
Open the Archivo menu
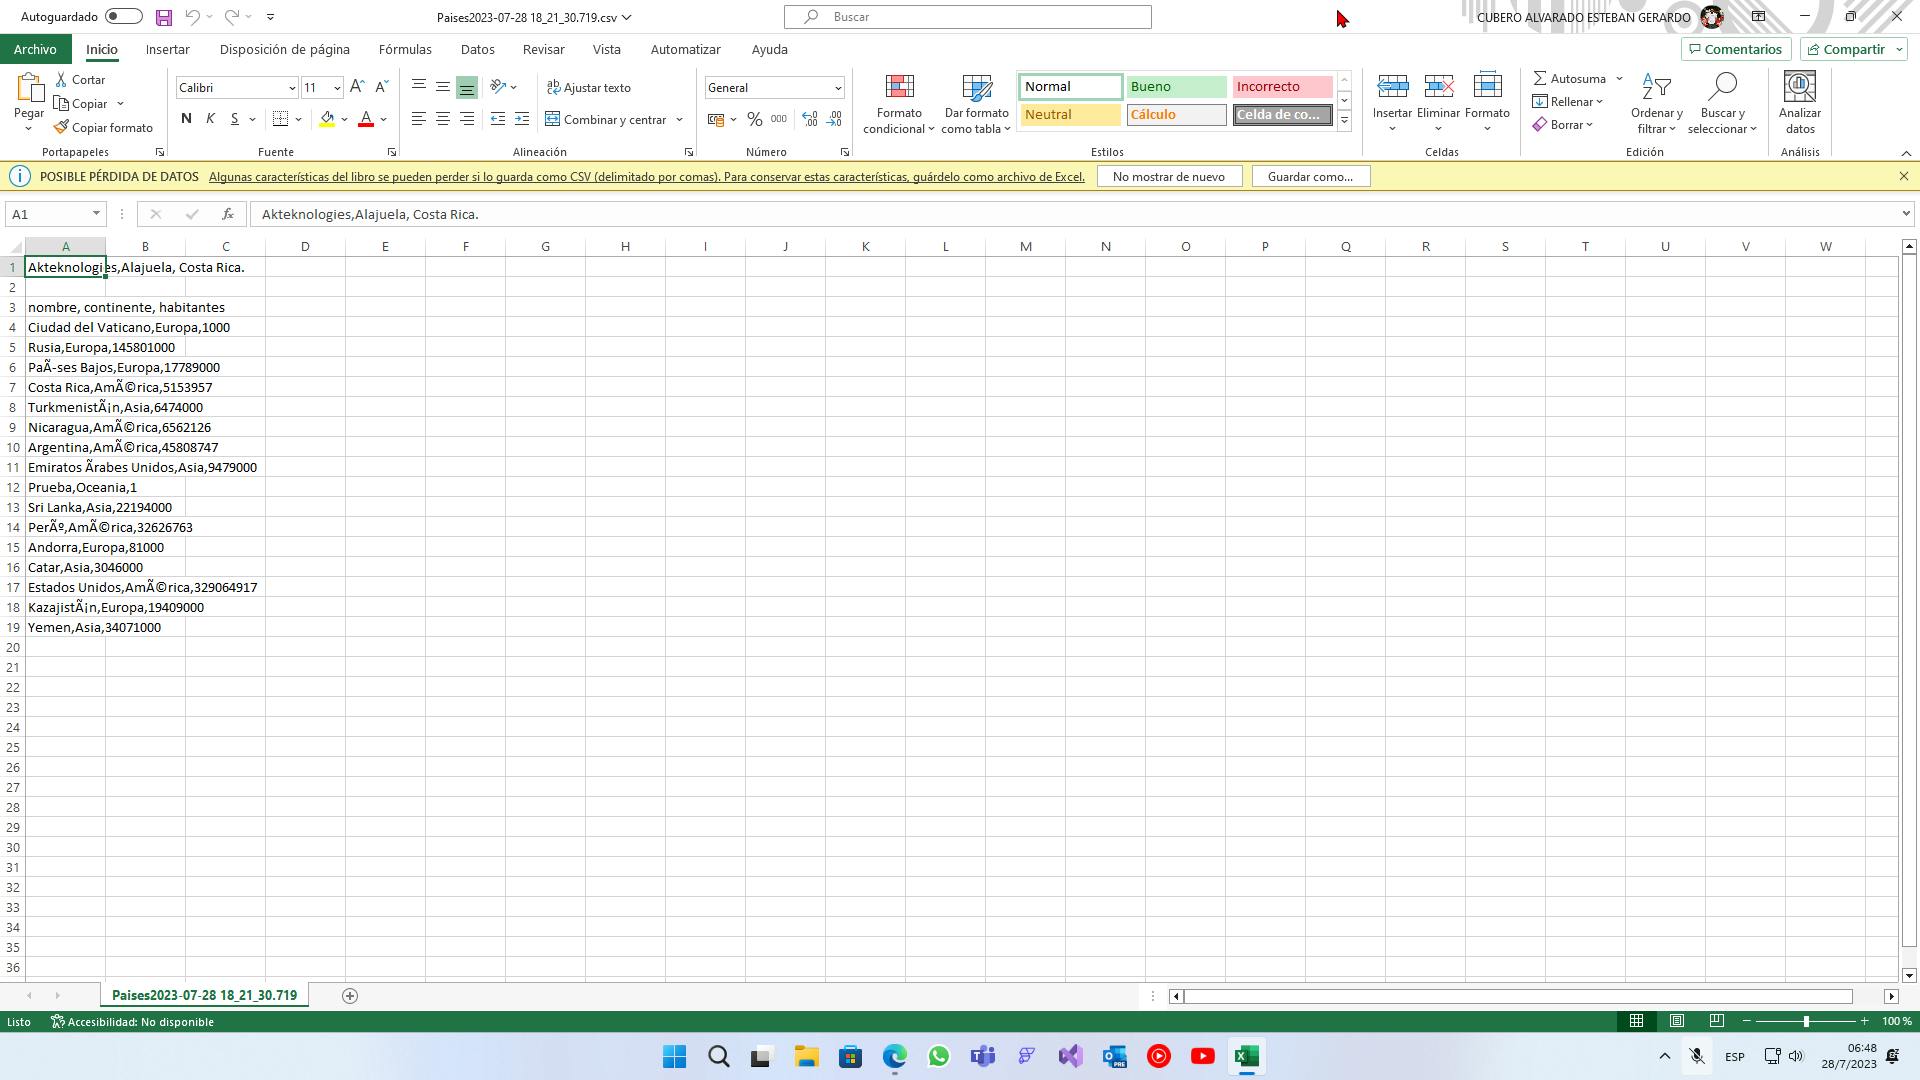click(x=35, y=49)
